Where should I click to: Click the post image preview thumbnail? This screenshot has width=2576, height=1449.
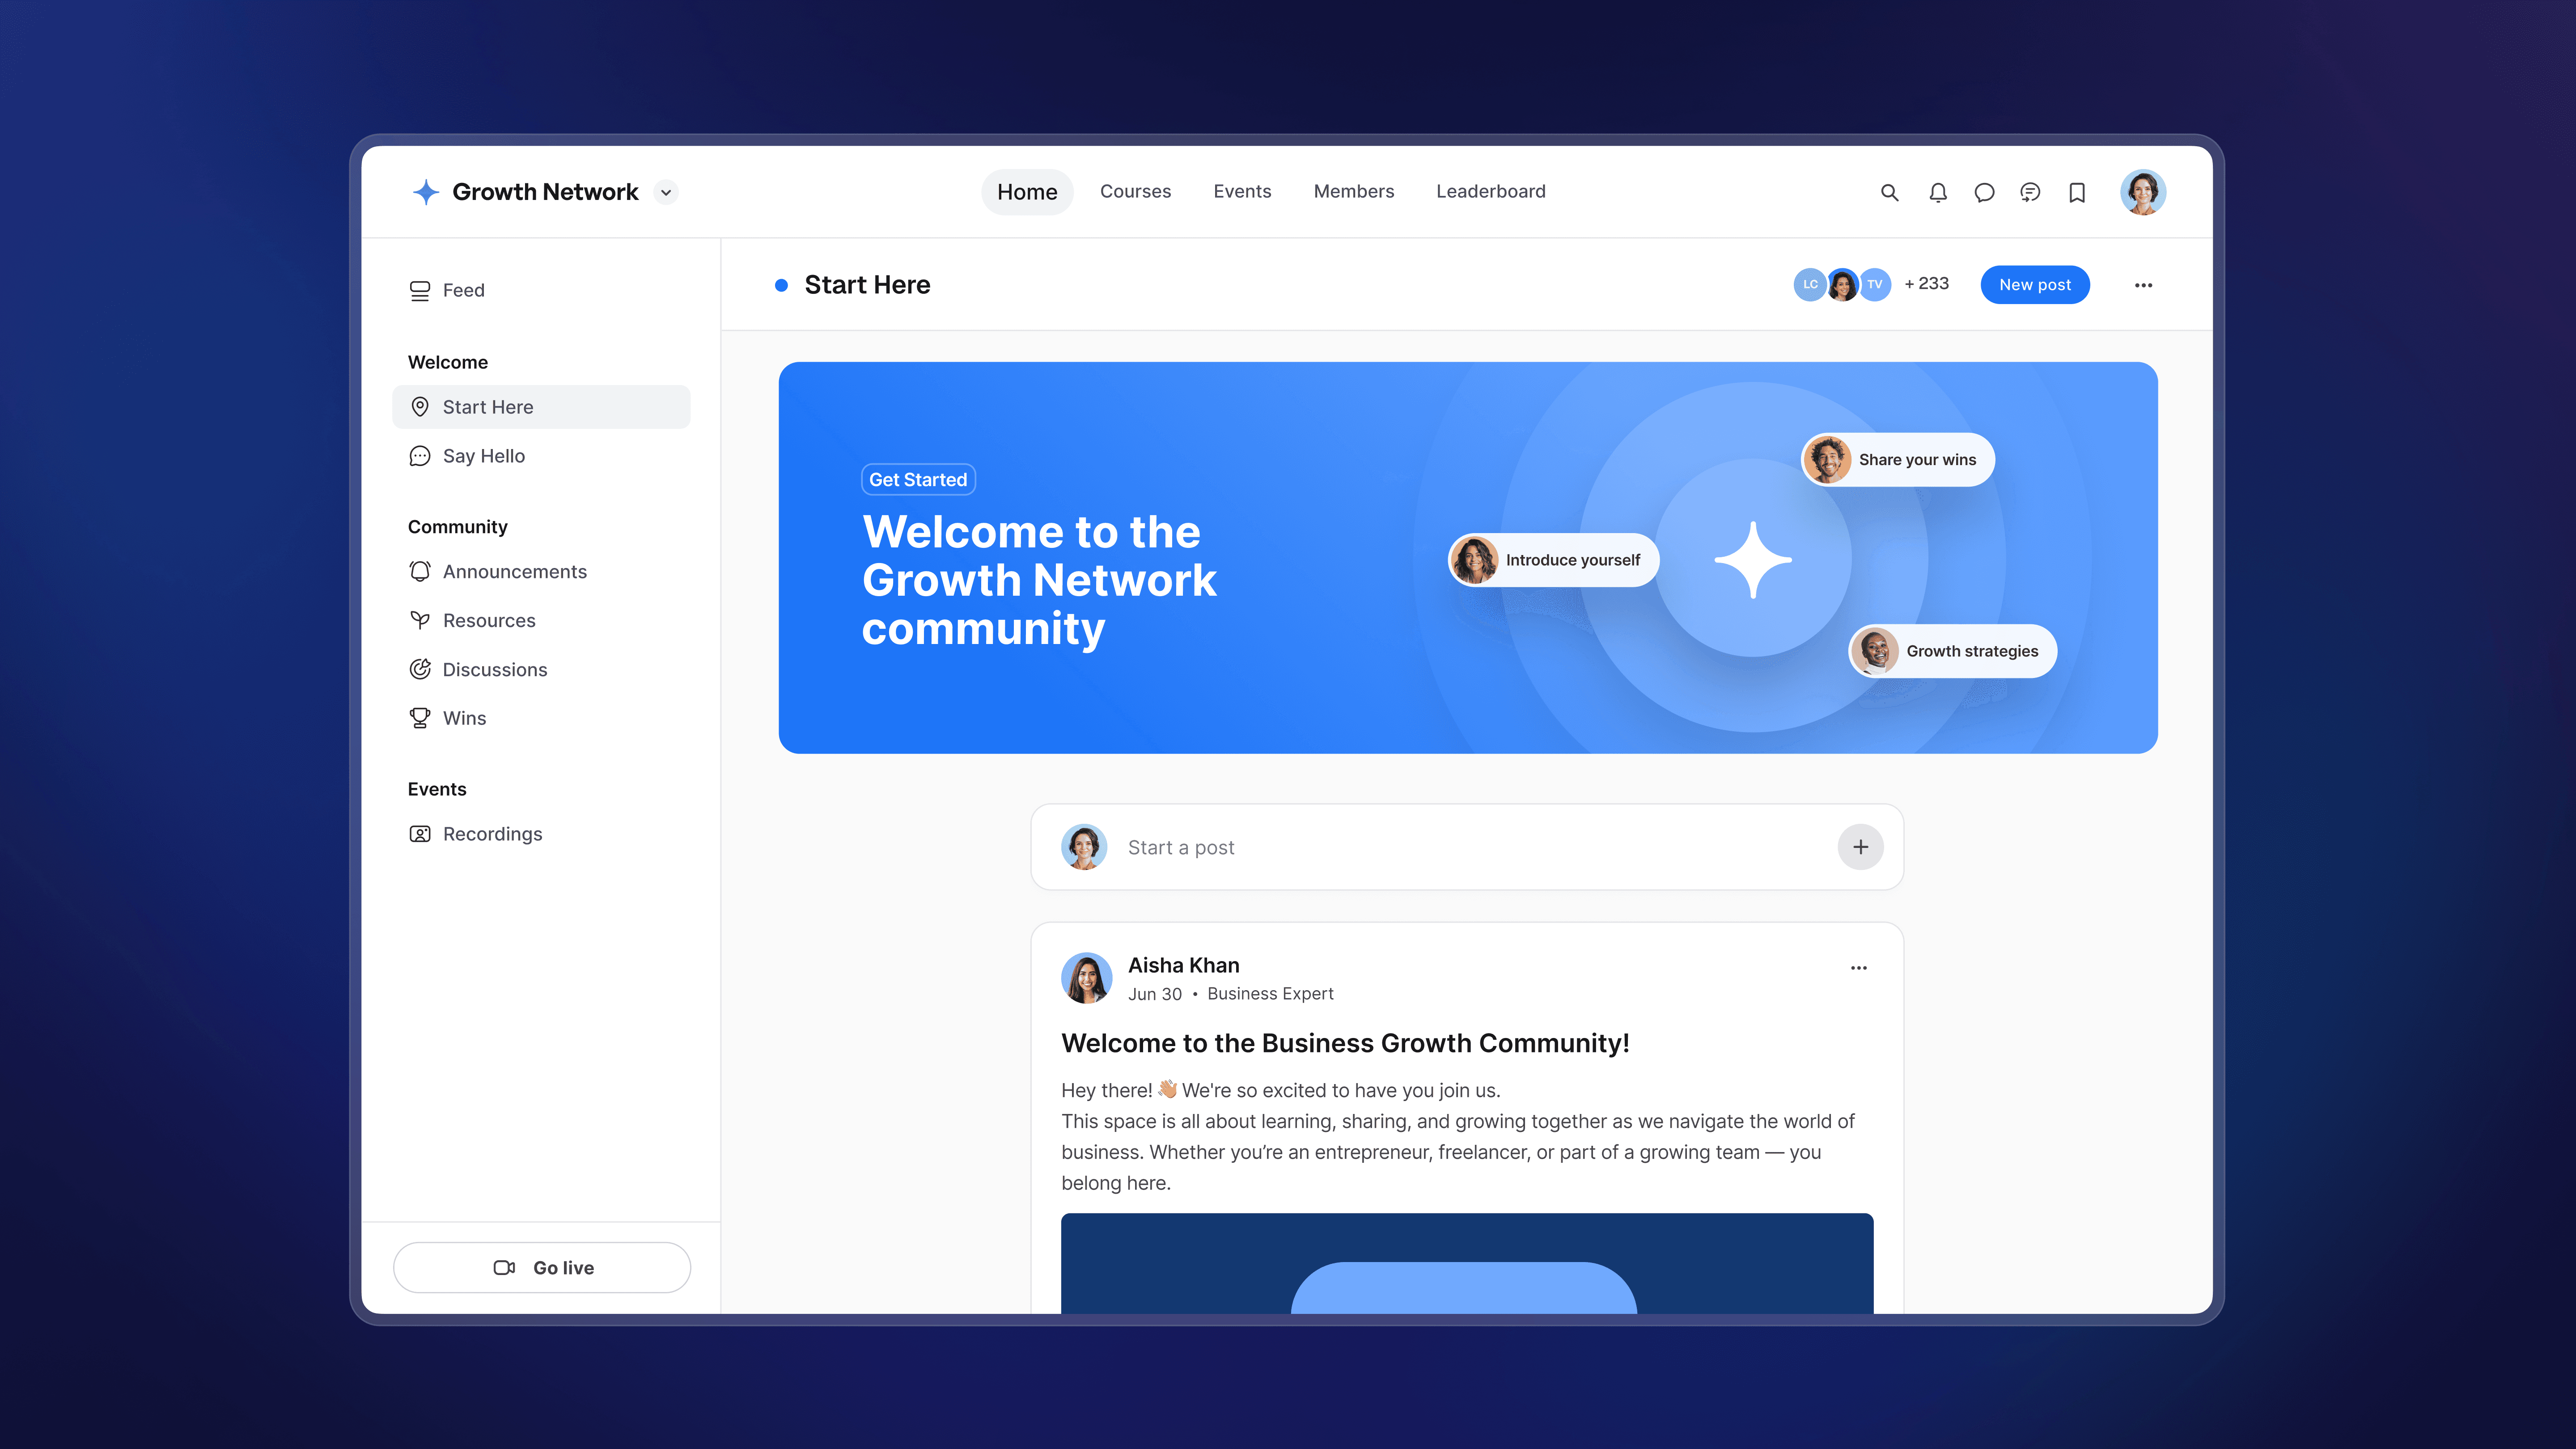tap(1467, 1263)
